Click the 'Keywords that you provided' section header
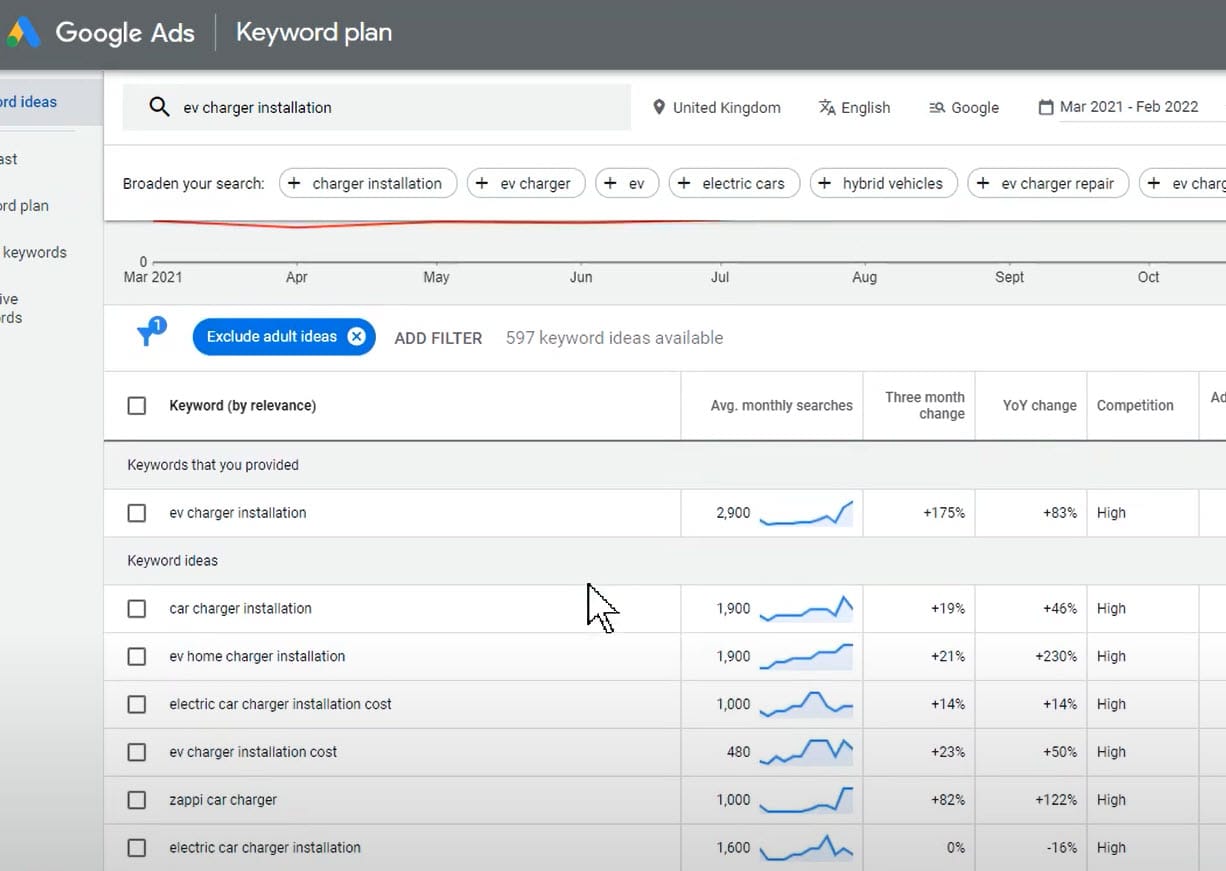The width and height of the screenshot is (1226, 871). [x=213, y=465]
